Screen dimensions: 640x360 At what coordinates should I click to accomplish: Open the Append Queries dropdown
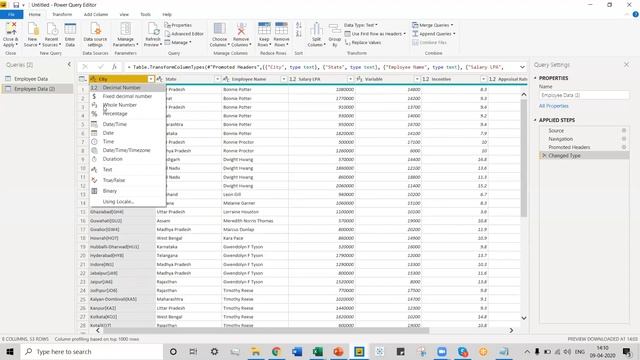(434, 34)
